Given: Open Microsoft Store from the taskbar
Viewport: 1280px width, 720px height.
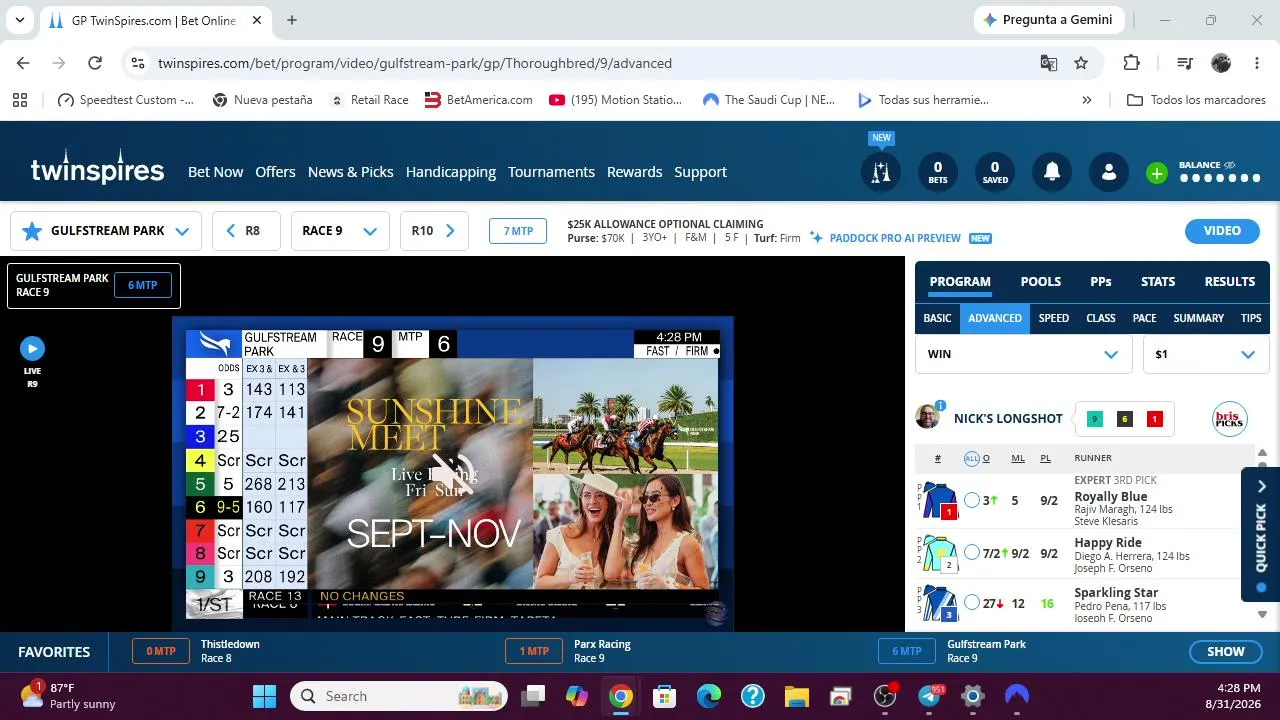Looking at the screenshot, I should [x=665, y=696].
